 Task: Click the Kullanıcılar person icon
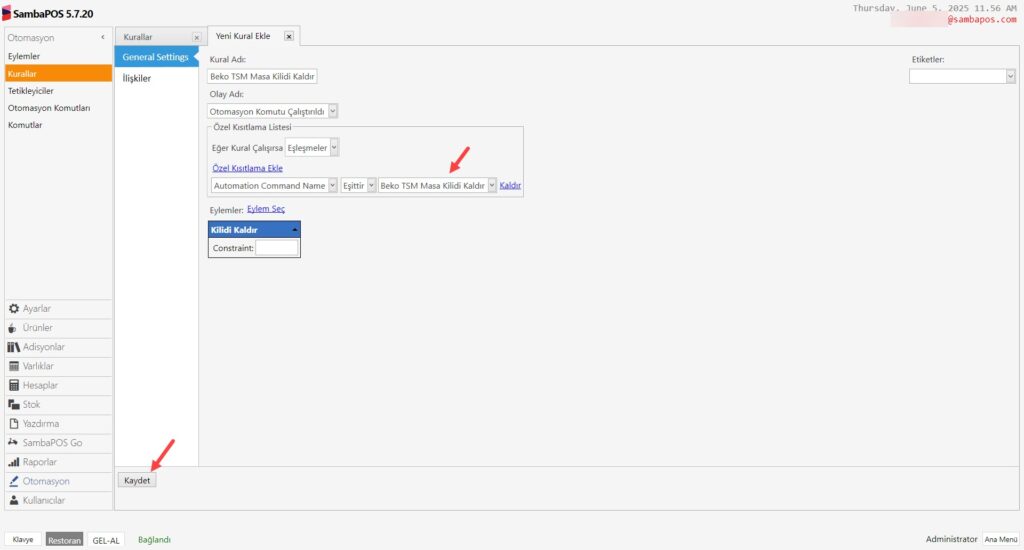(14, 500)
